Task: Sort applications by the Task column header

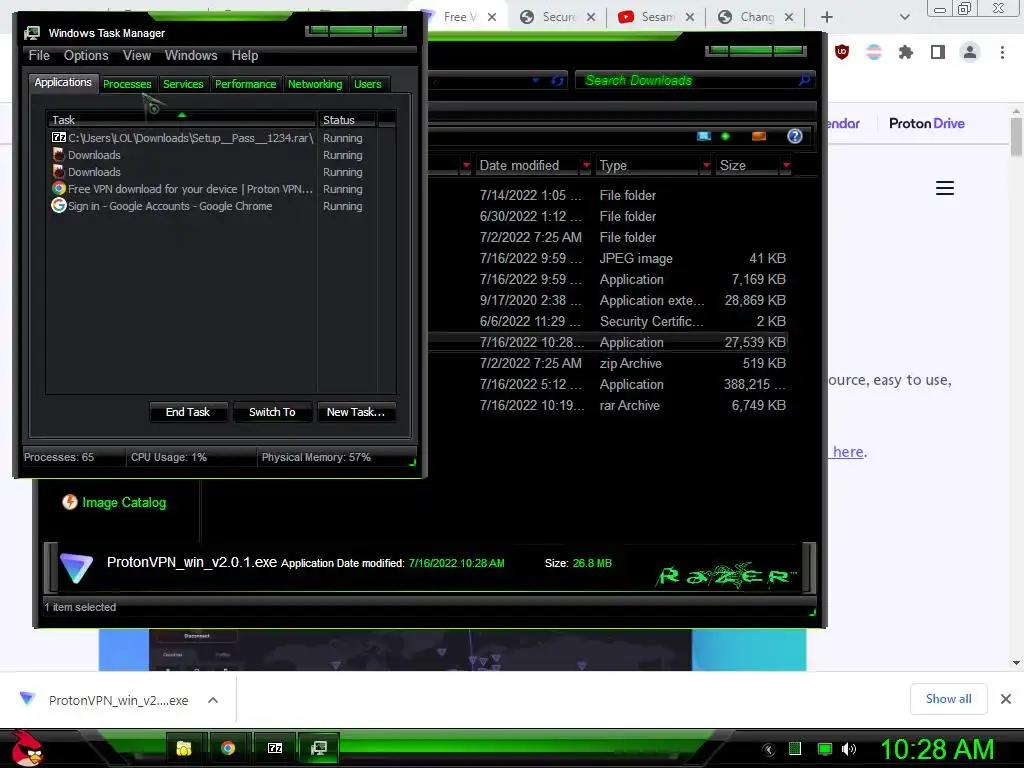Action: tap(181, 120)
